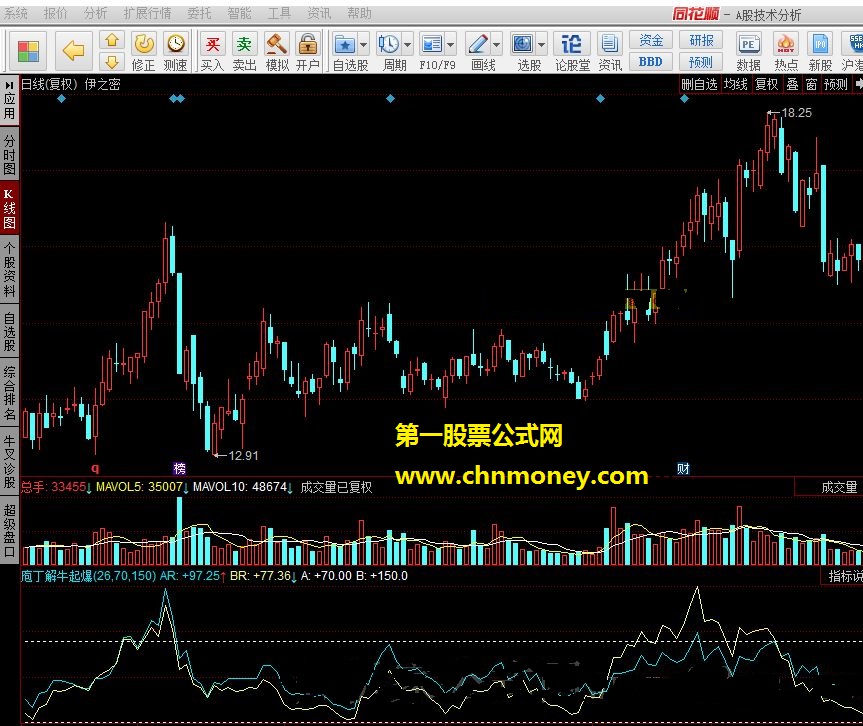863x726 pixels.
Task: Click the right arrow after 预测
Action: pyautogui.click(x=857, y=84)
